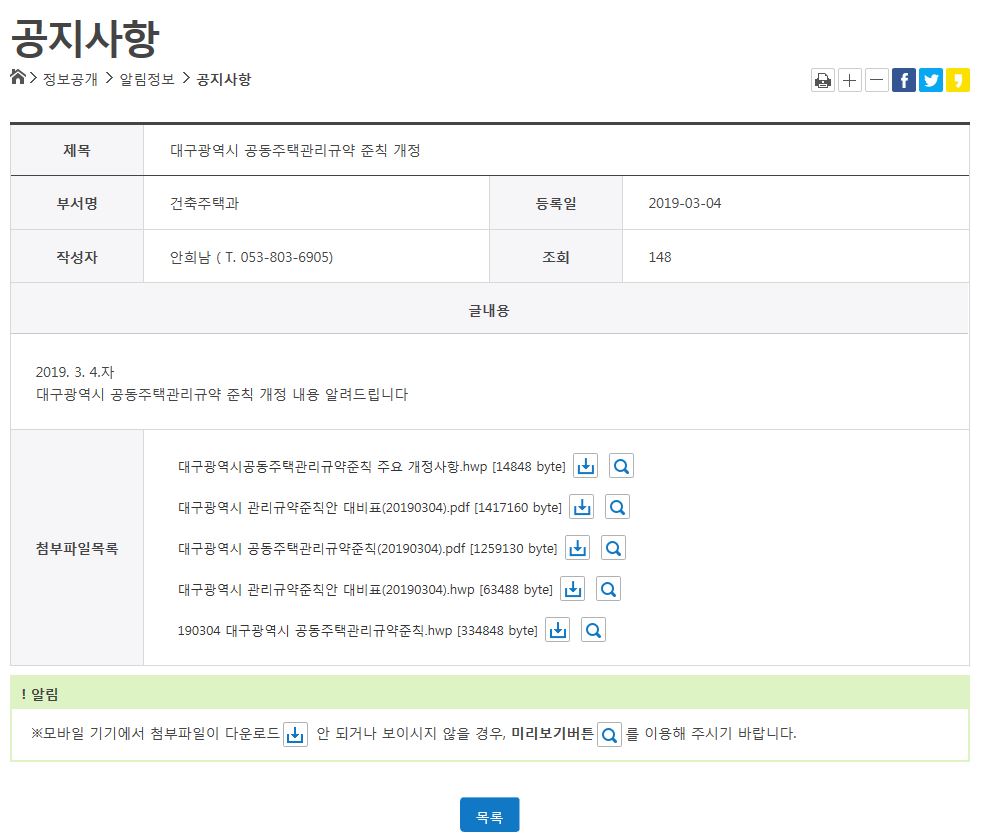982x840 pixels.
Task: Preview 대비표(20190304).hwp attachment
Action: (608, 589)
